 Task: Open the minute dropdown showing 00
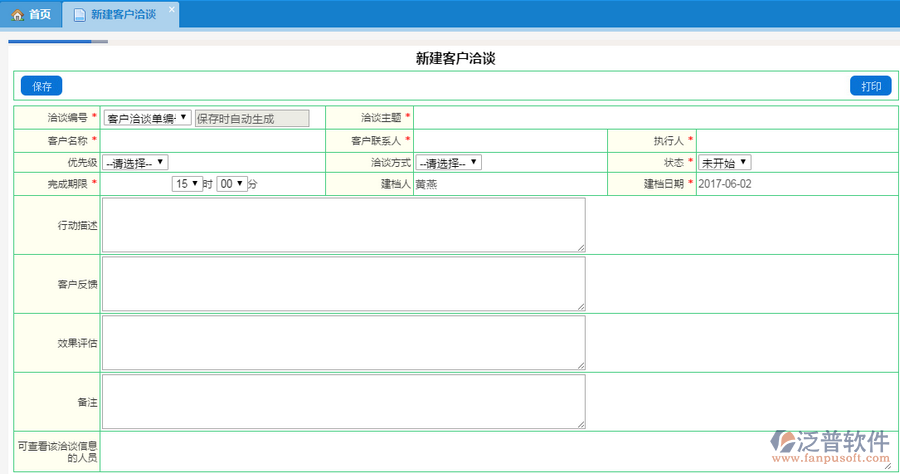[x=232, y=184]
